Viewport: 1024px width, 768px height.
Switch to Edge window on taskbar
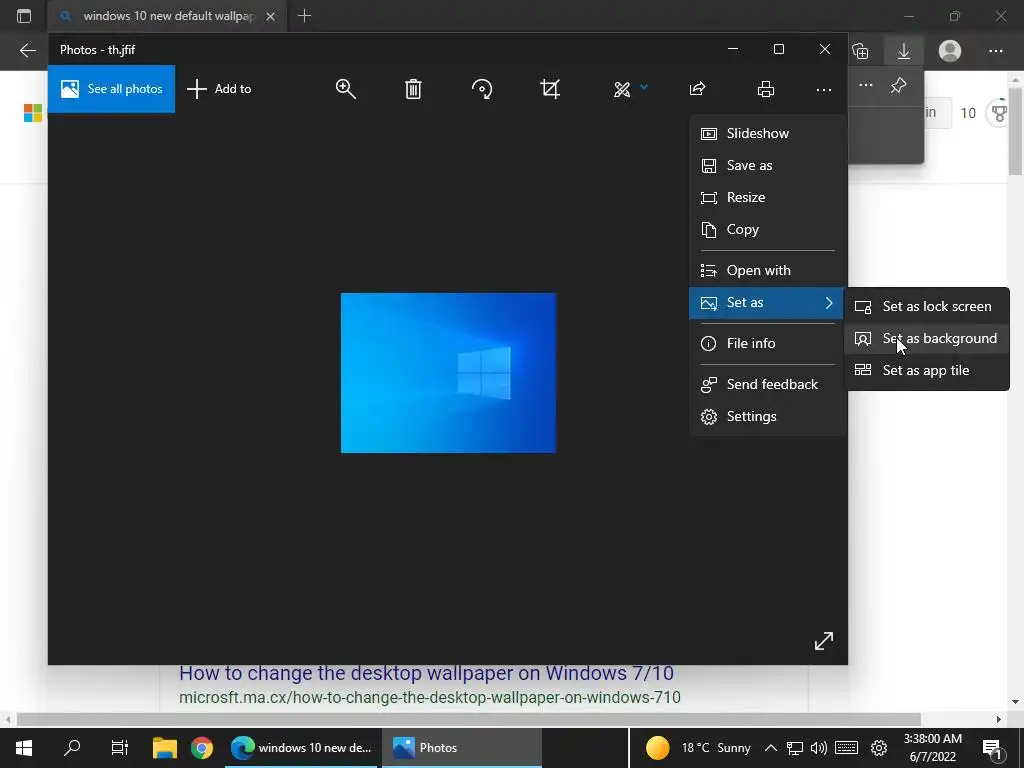pos(301,748)
